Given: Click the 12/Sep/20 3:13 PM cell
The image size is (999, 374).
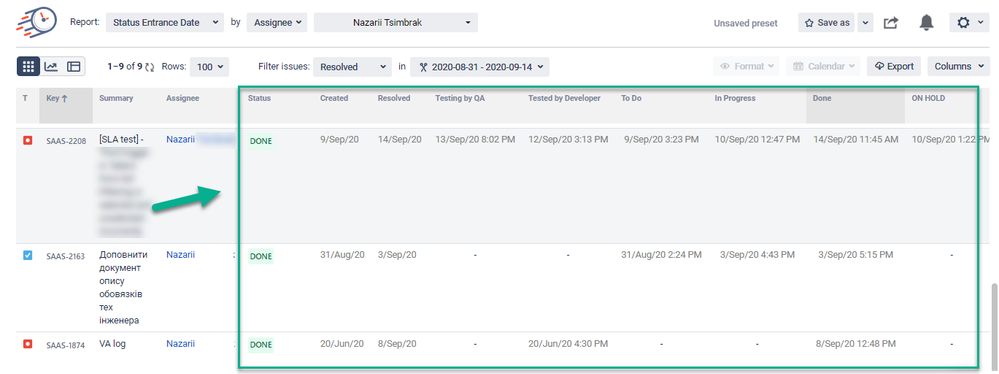Looking at the screenshot, I should pyautogui.click(x=568, y=139).
